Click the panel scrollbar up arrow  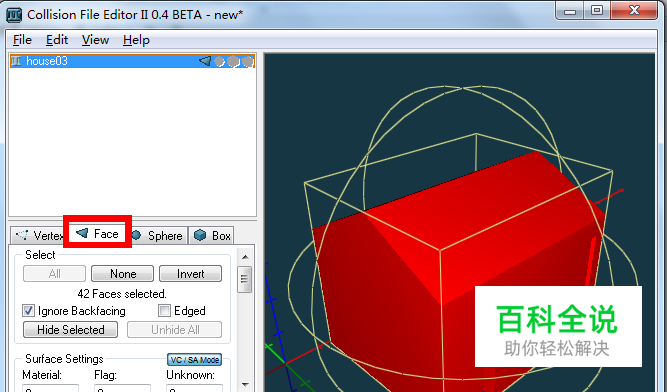(245, 257)
